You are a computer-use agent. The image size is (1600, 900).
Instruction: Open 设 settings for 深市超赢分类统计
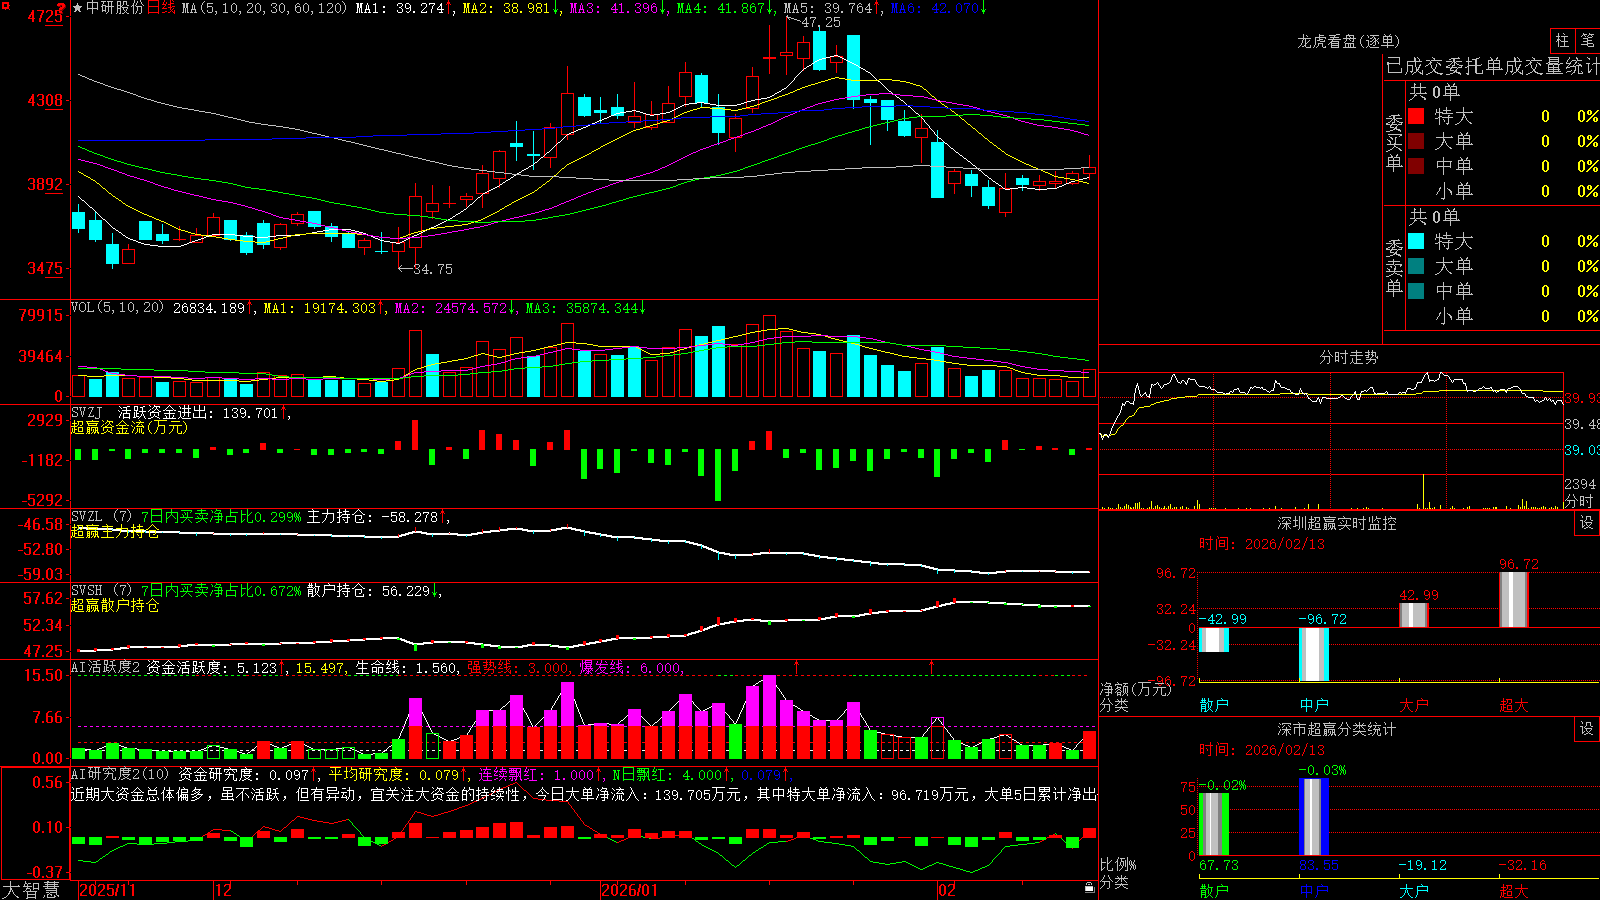(1587, 729)
